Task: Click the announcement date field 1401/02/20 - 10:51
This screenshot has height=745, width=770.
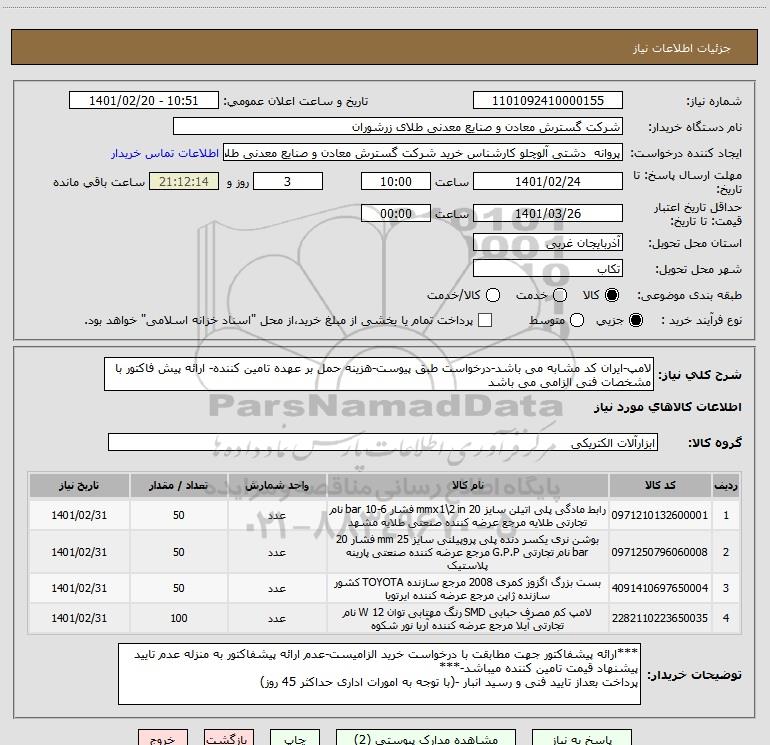Action: [x=144, y=101]
